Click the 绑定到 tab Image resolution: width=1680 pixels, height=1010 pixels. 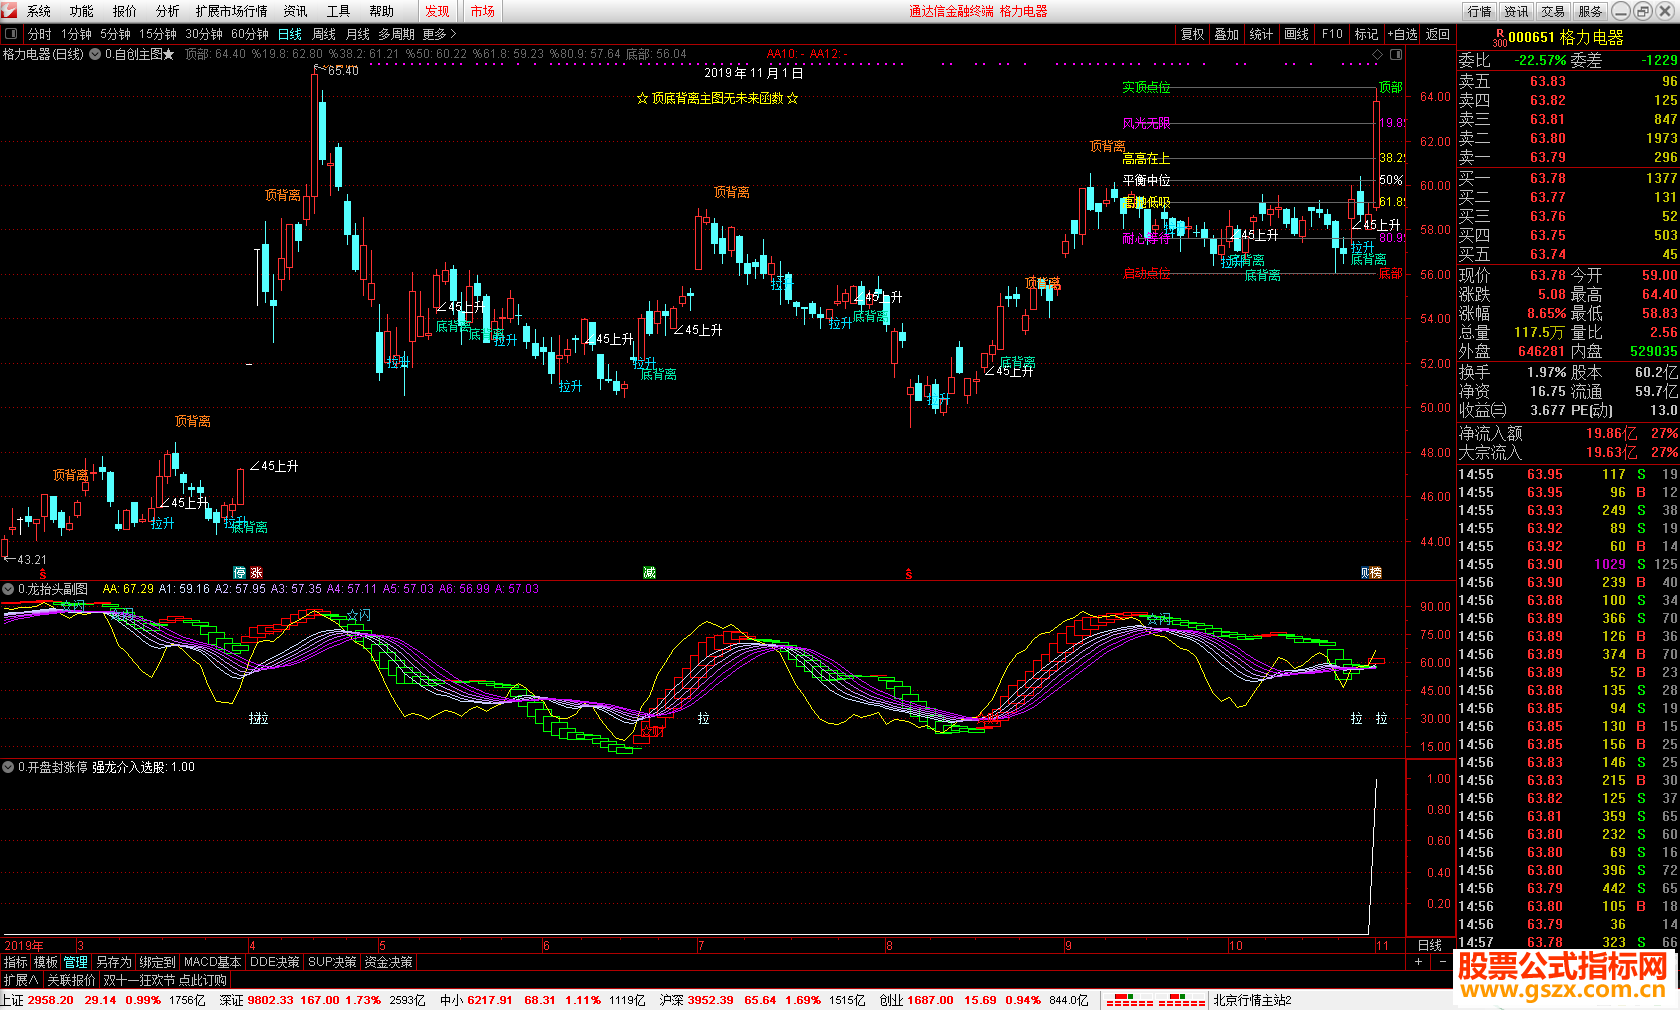tap(157, 962)
